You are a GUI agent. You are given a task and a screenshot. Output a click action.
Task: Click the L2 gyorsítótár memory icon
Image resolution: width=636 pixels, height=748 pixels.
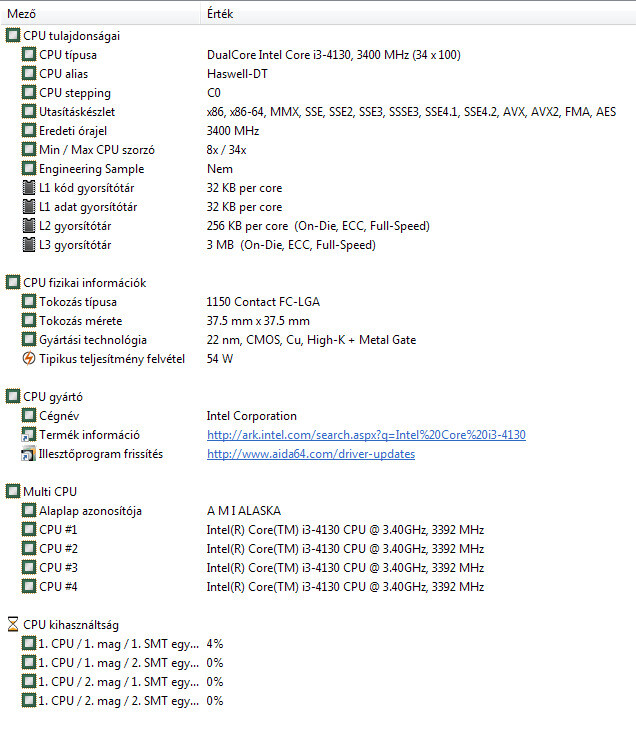point(29,226)
